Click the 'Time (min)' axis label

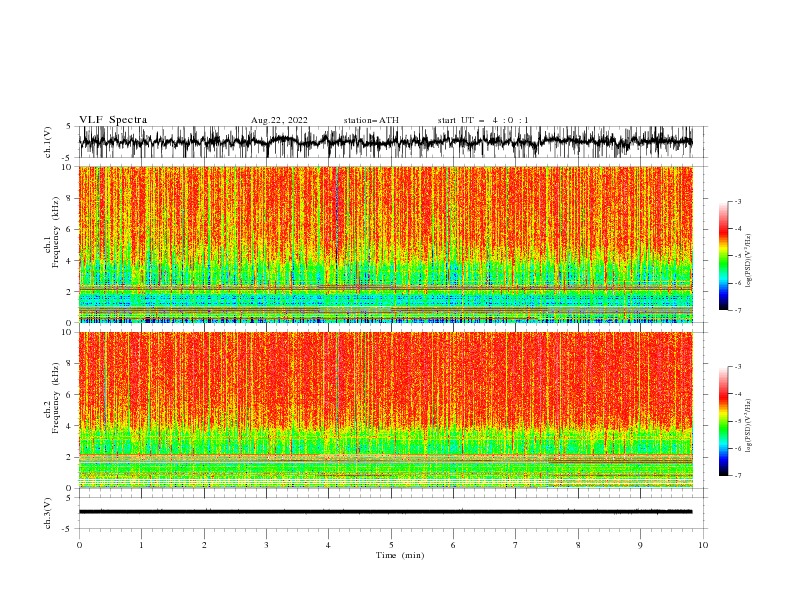pyautogui.click(x=400, y=555)
